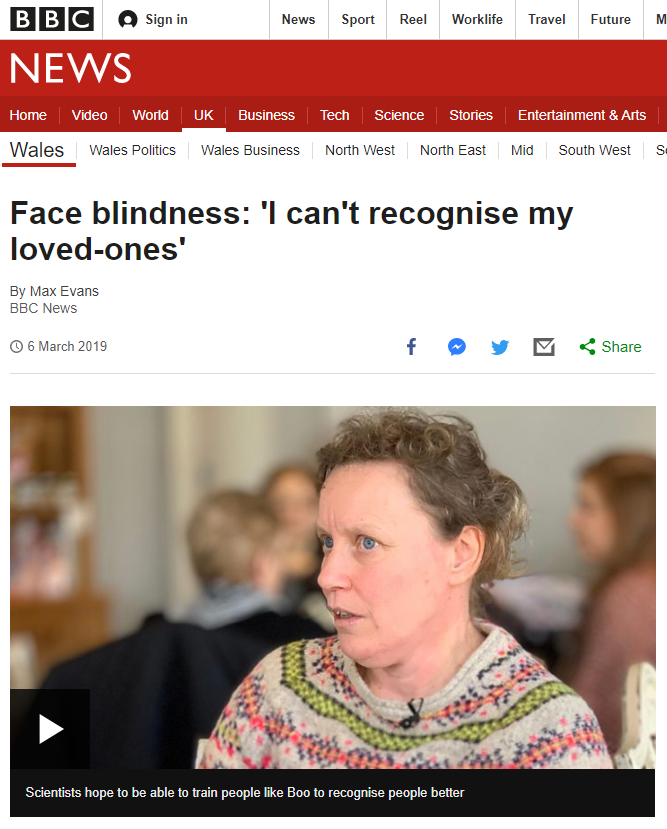Viewport: 667px width, 829px height.
Task: Go to the Worklife section
Action: (x=477, y=20)
